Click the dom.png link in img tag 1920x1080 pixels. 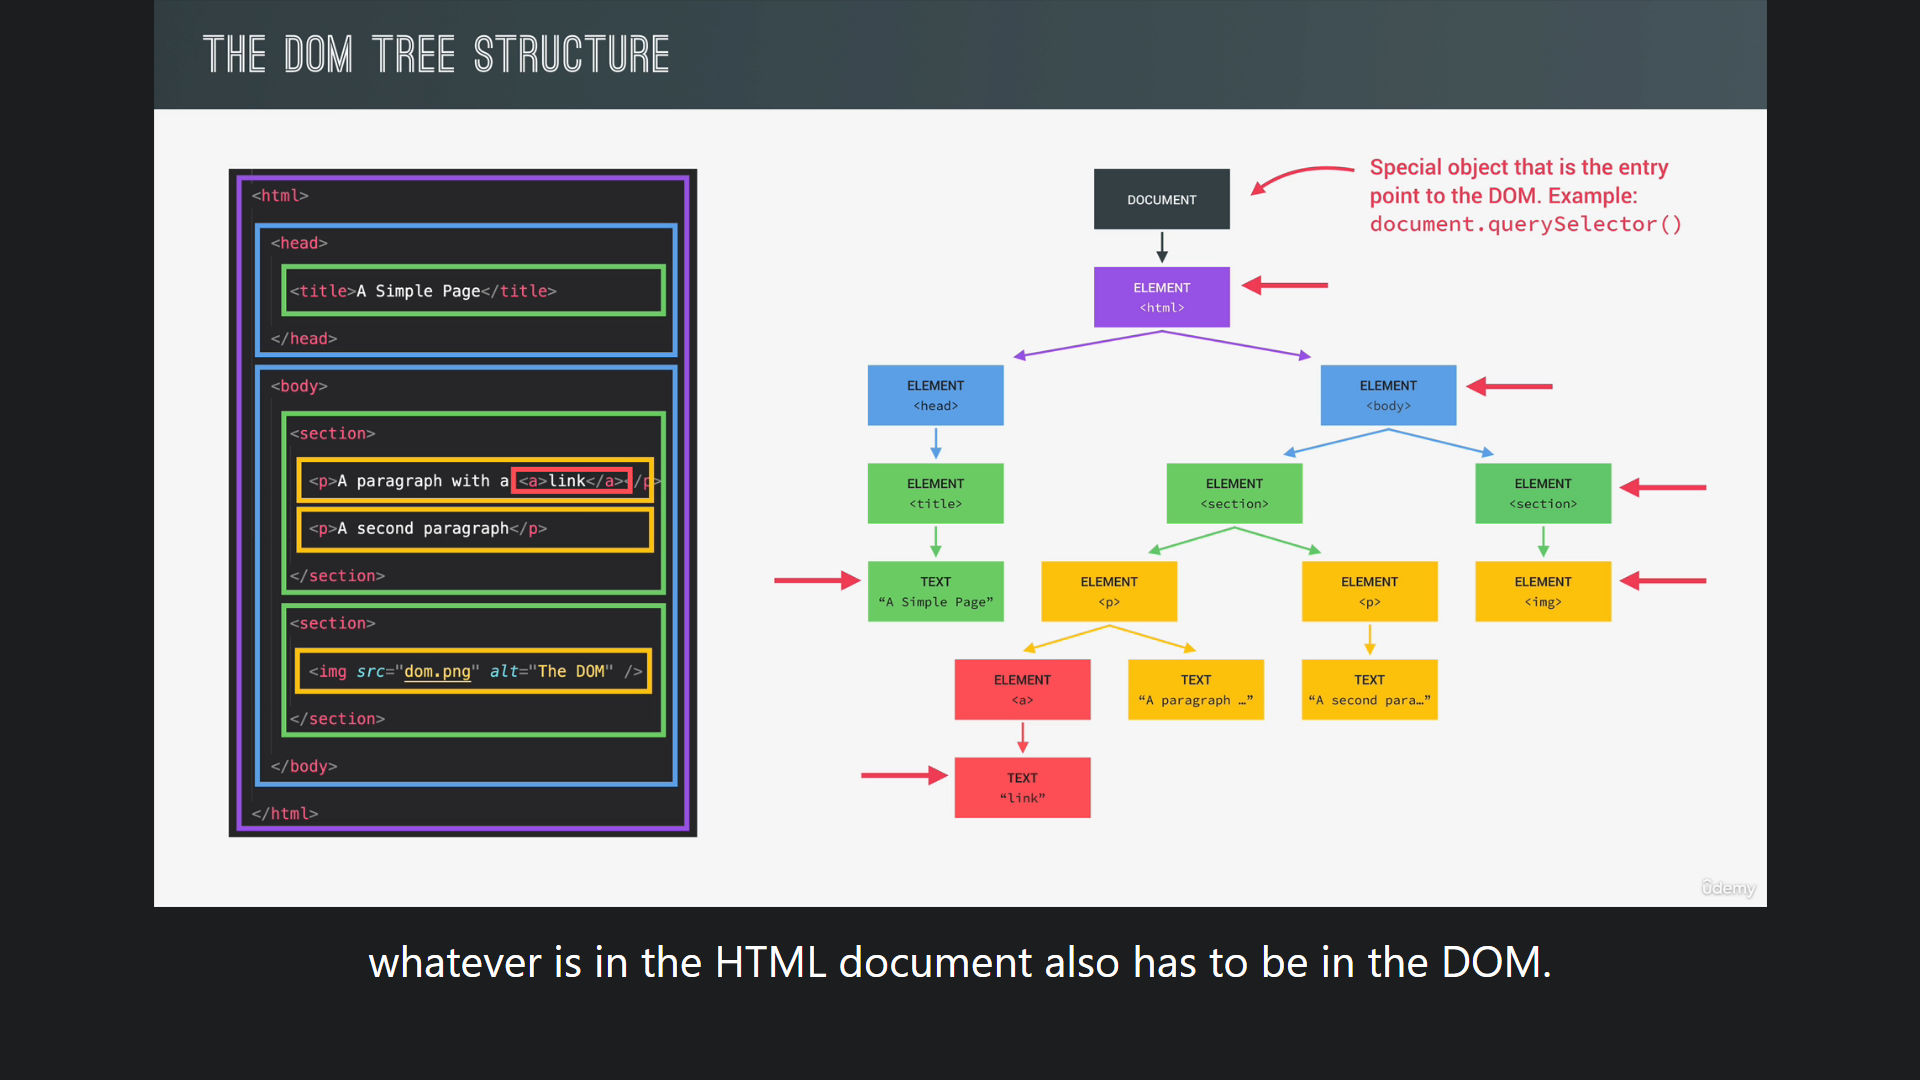click(x=437, y=671)
